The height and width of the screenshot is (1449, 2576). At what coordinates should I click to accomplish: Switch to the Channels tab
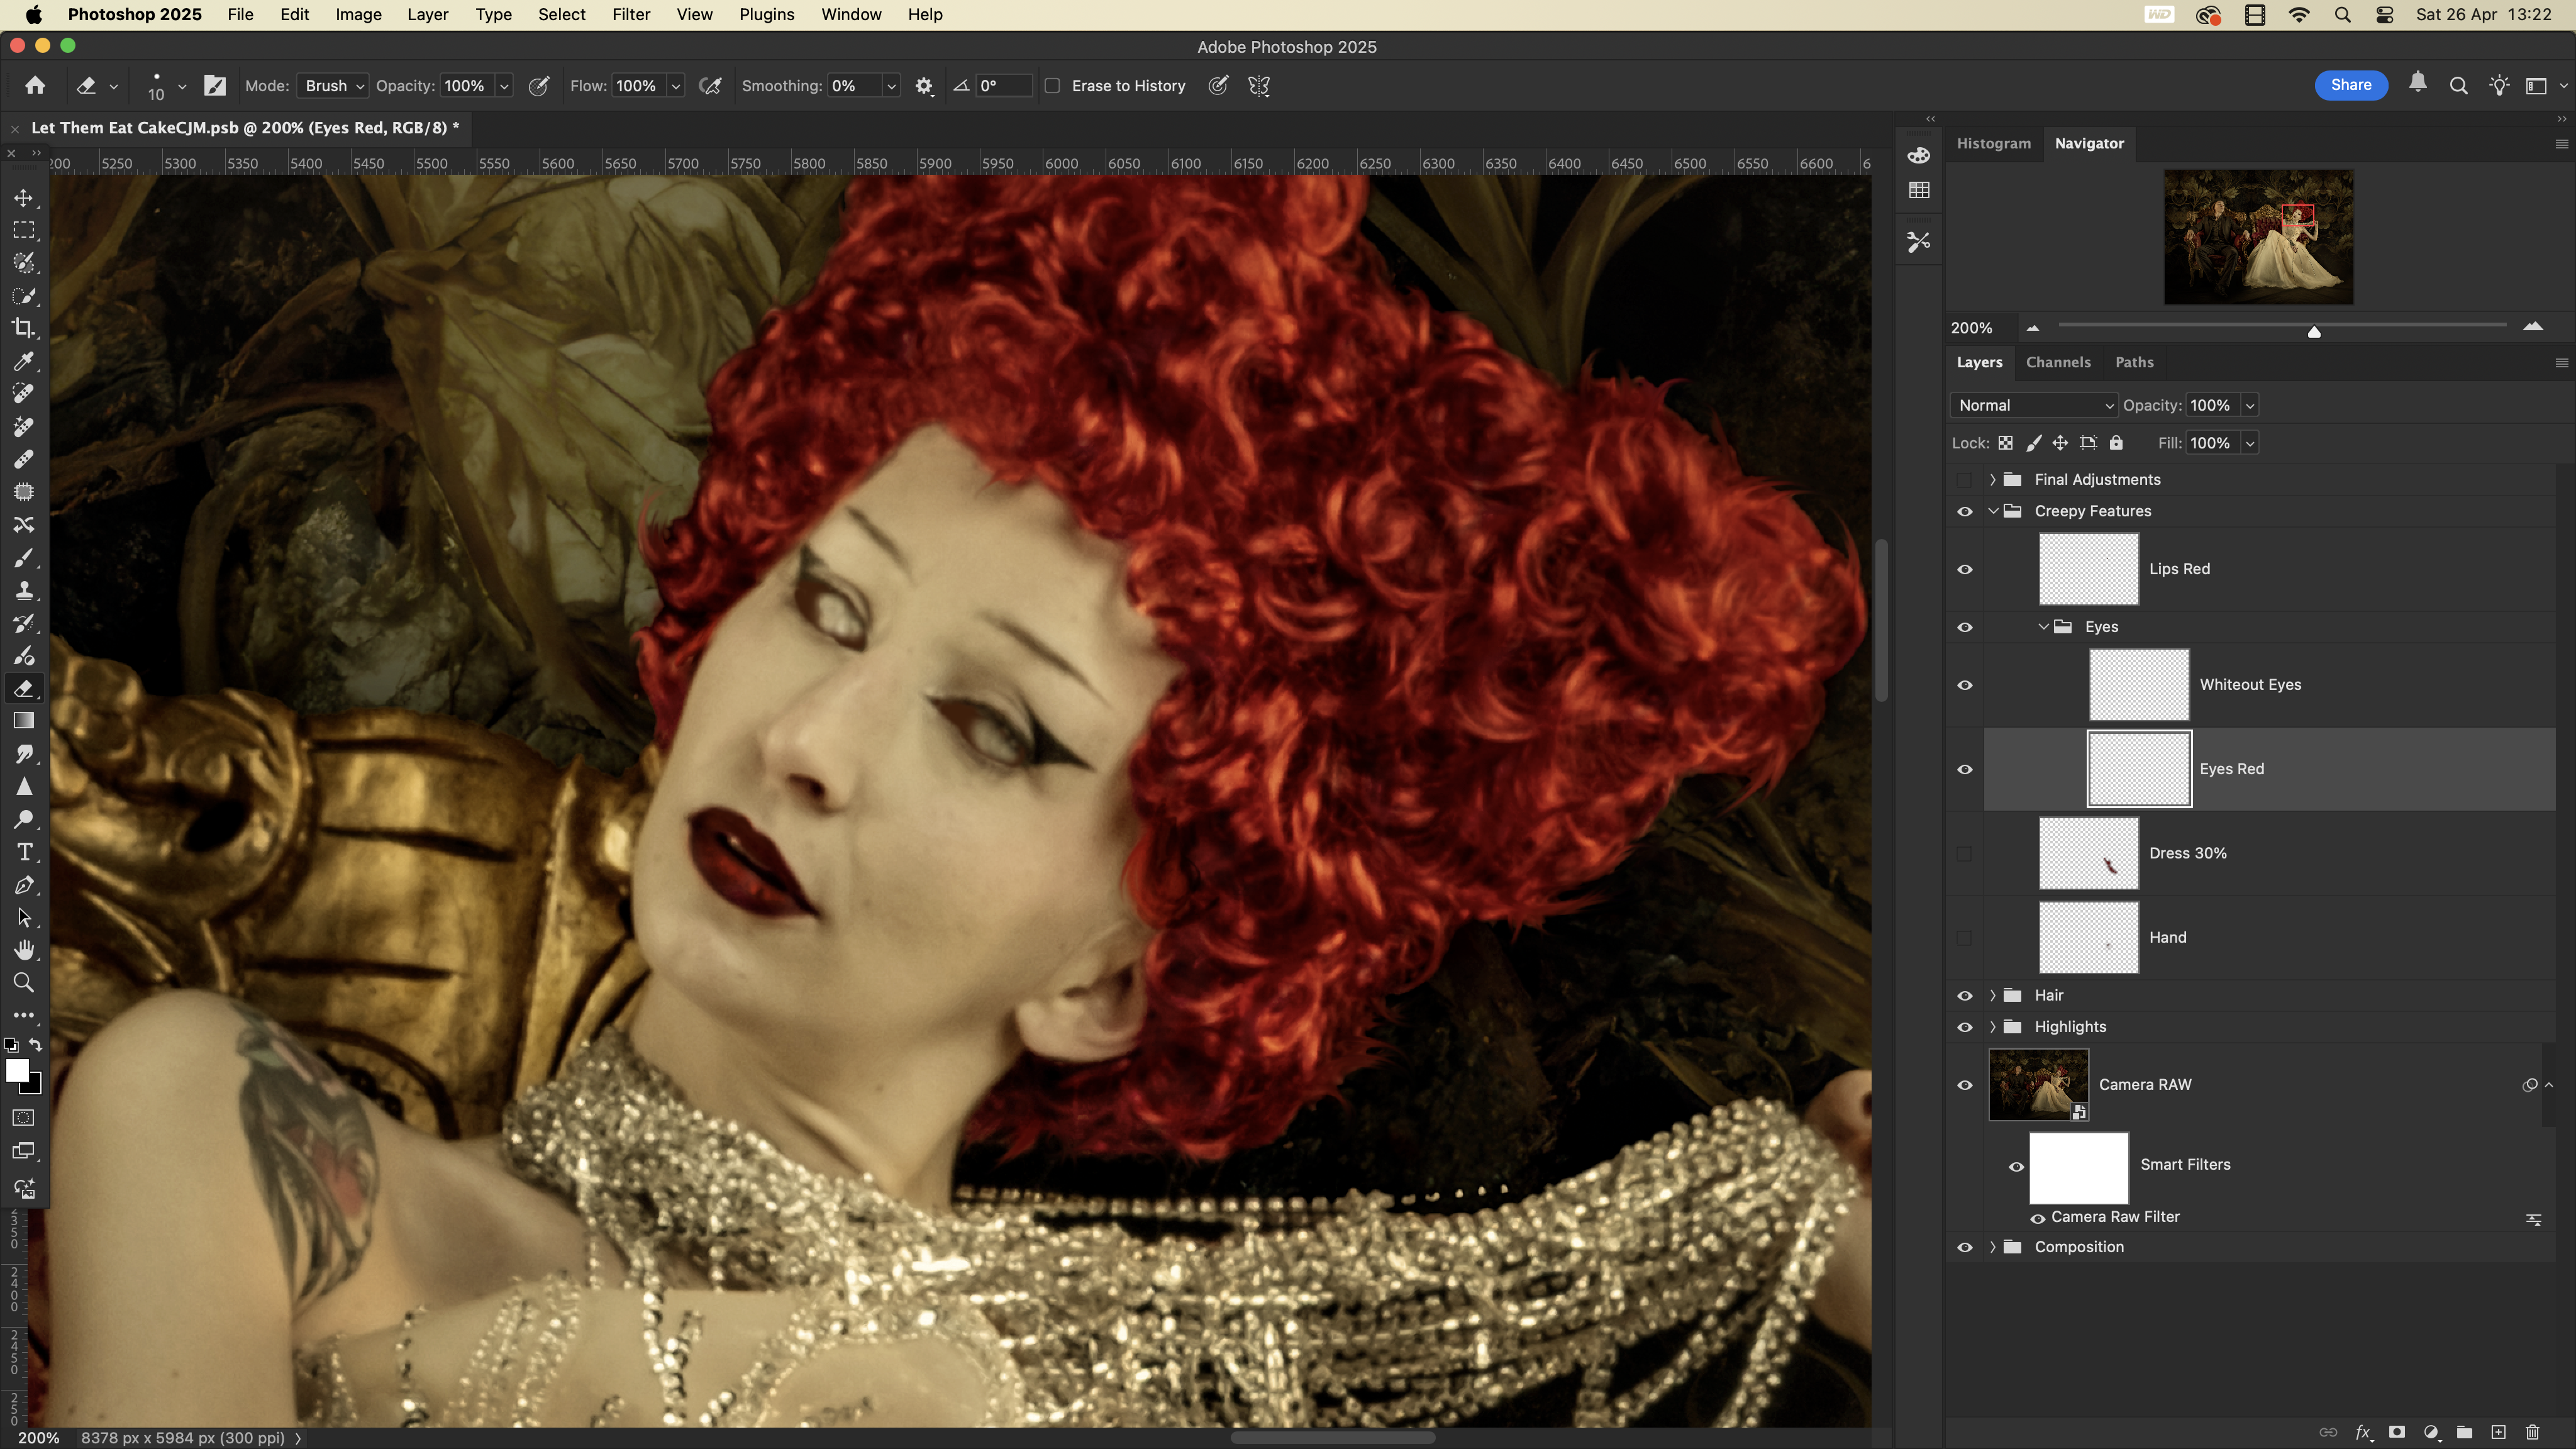[x=2057, y=362]
